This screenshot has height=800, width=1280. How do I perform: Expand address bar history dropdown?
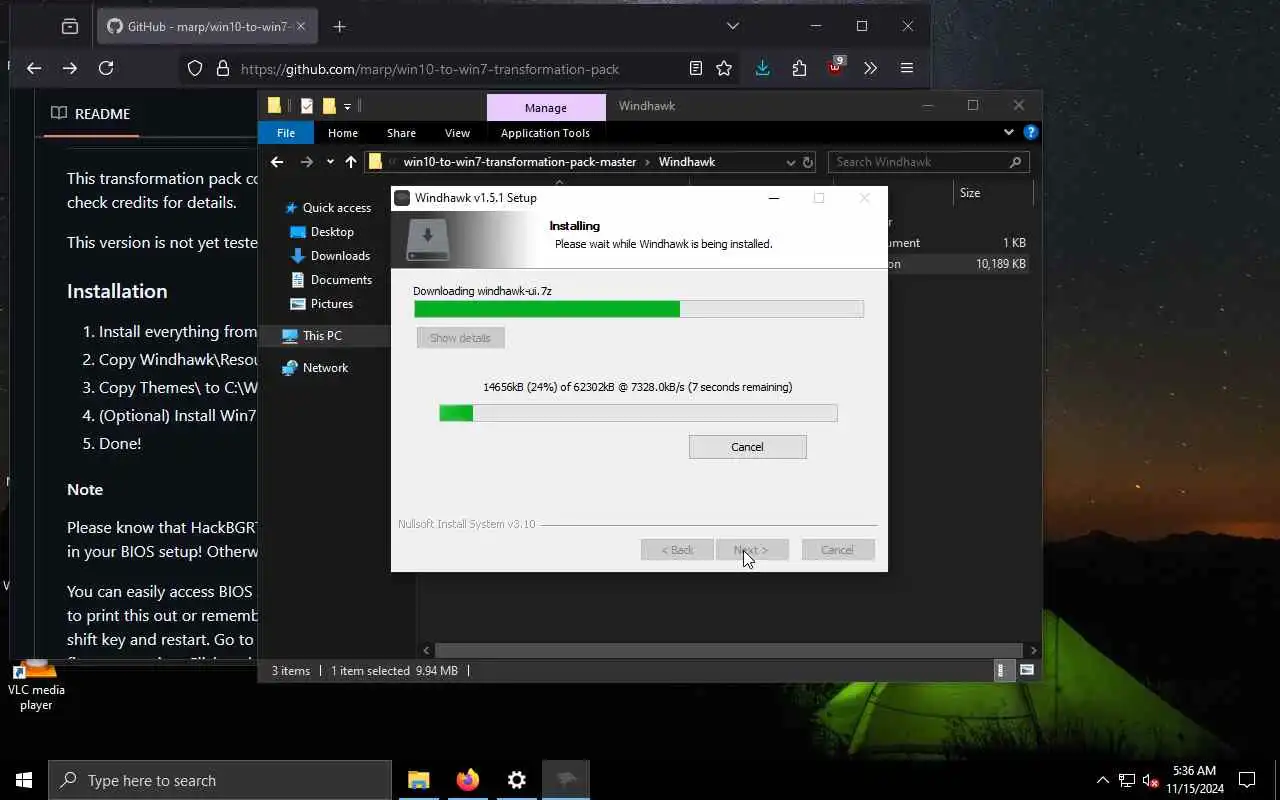pos(790,162)
